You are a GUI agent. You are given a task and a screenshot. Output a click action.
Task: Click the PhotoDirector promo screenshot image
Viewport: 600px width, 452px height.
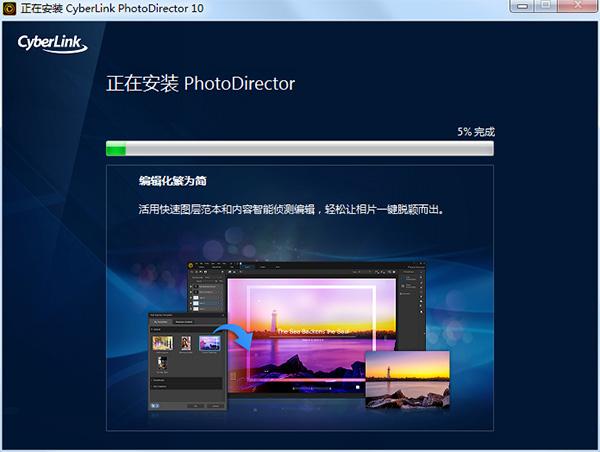299,336
